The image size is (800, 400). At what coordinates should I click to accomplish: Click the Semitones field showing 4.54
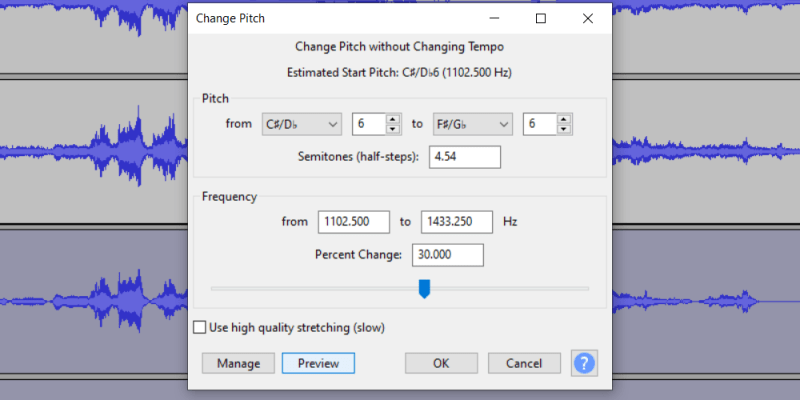[465, 157]
